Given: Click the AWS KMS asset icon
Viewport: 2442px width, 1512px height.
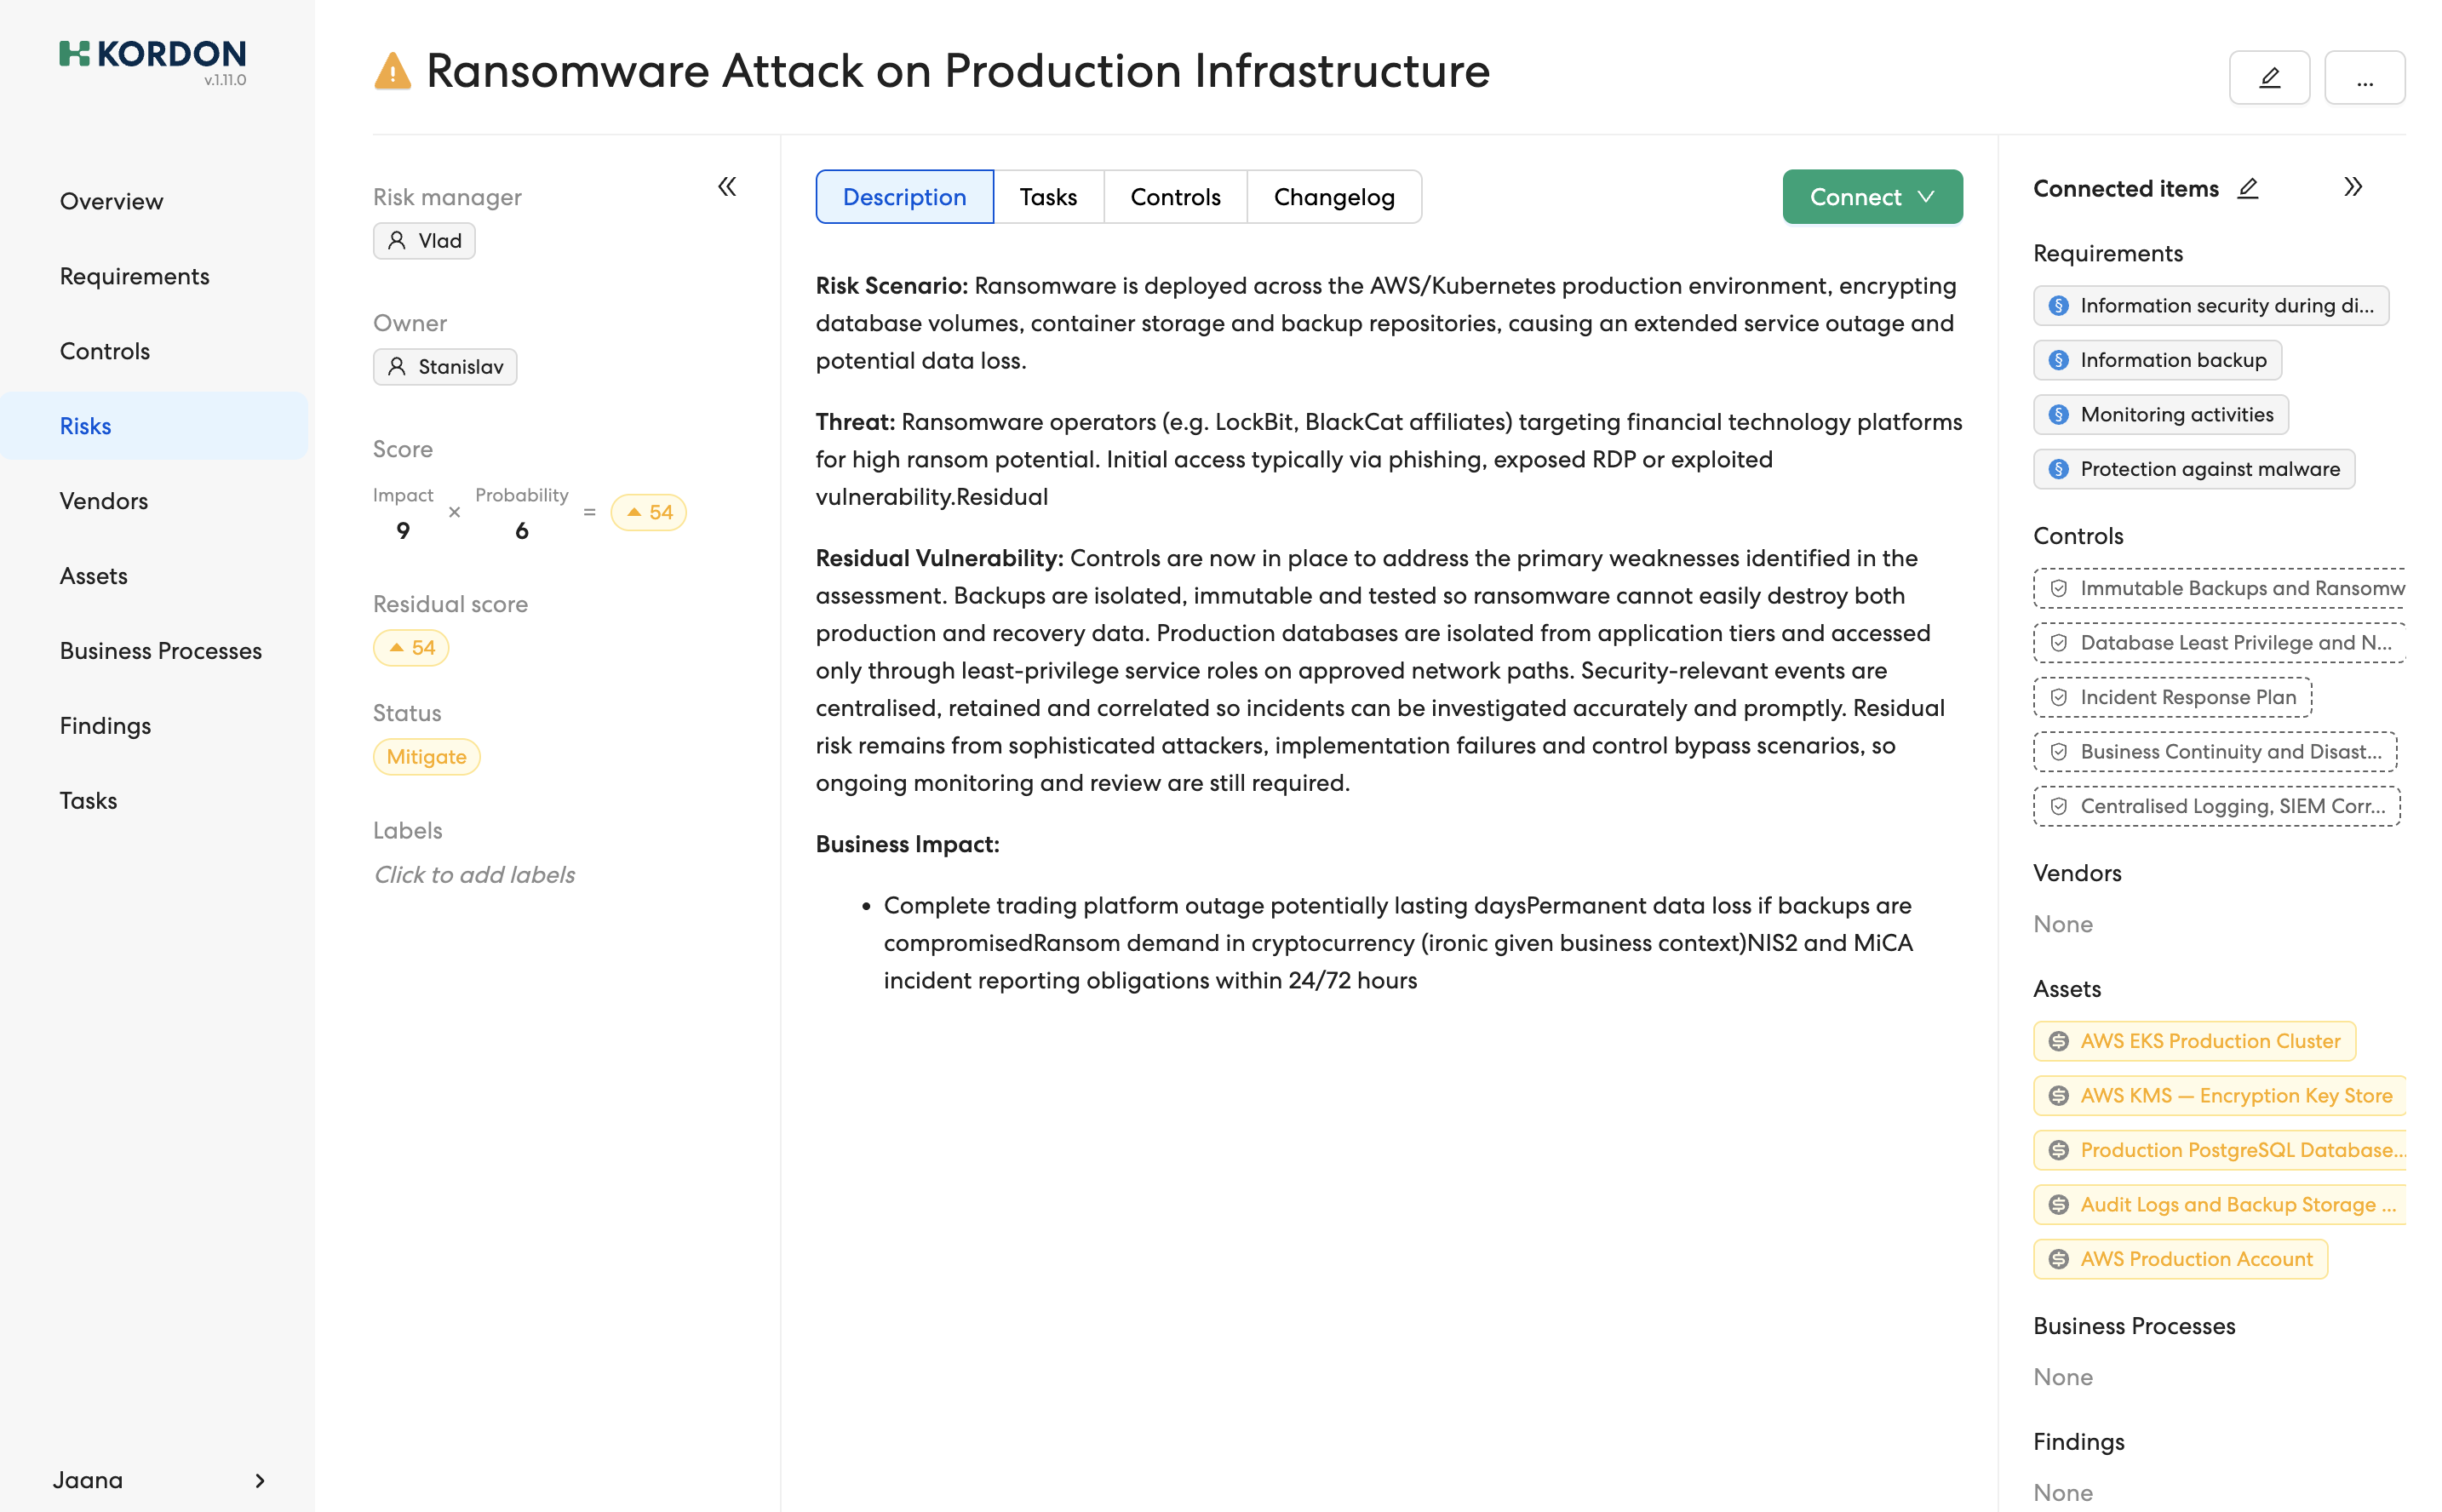Looking at the screenshot, I should [x=2058, y=1096].
